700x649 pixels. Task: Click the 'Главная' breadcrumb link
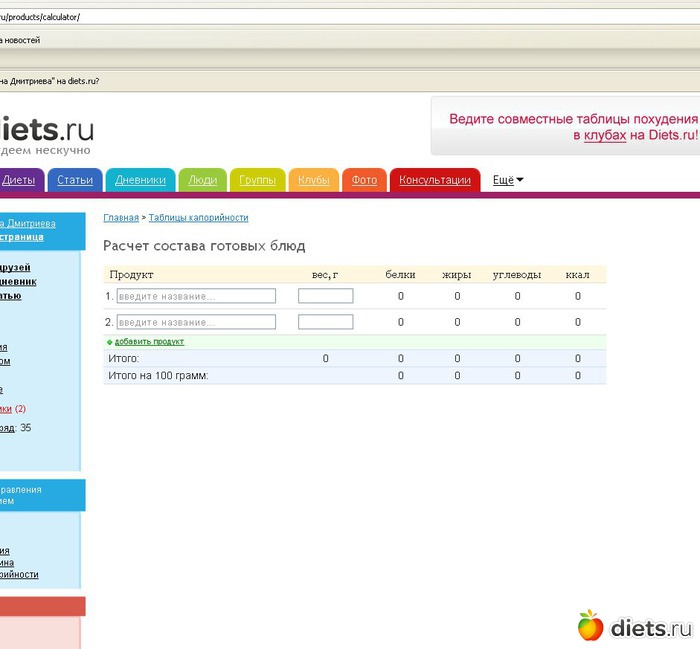120,217
